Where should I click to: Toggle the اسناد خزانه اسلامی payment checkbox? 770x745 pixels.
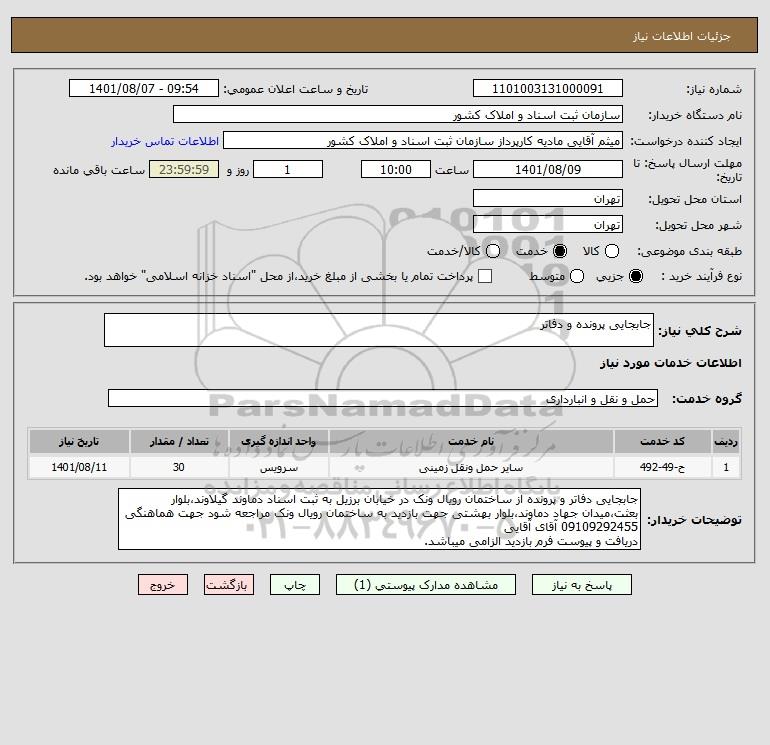click(485, 276)
